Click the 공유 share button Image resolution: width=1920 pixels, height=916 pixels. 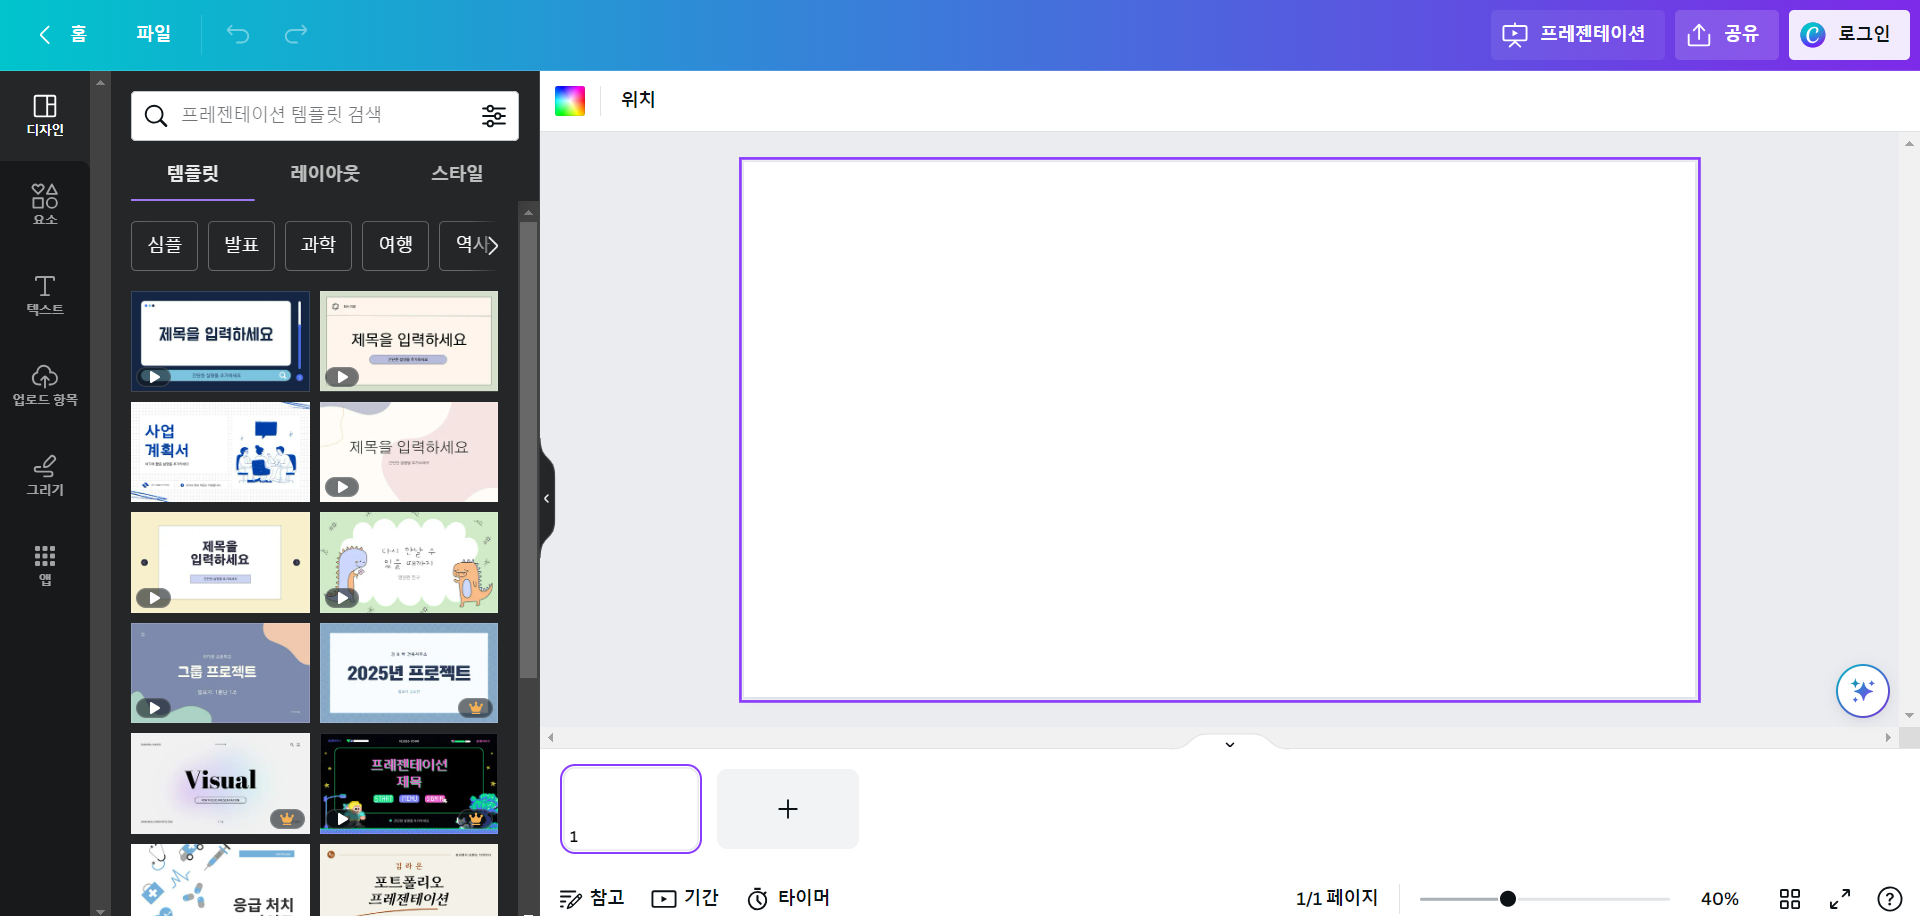[1726, 34]
